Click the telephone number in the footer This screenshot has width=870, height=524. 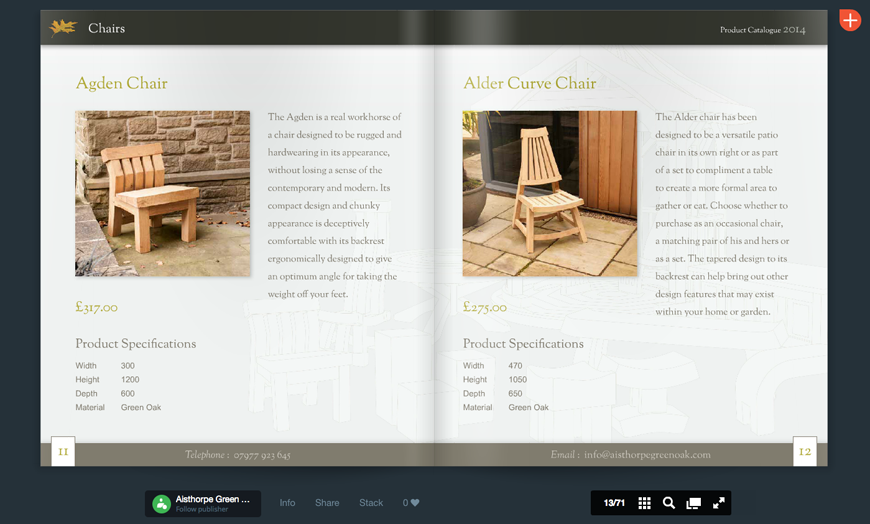(x=262, y=455)
